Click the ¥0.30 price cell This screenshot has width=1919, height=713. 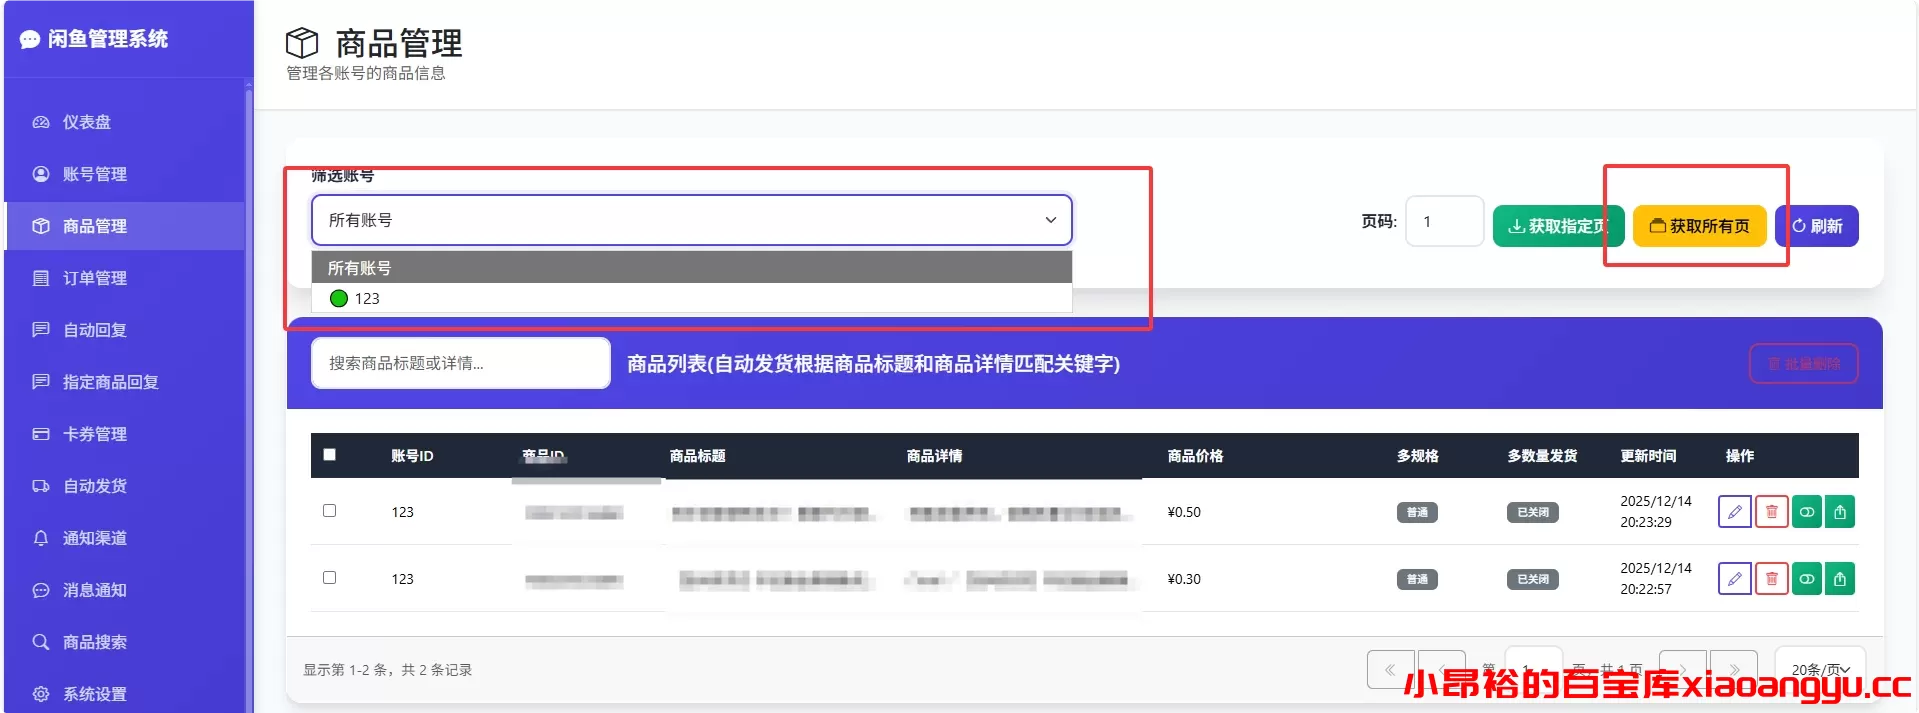(x=1184, y=579)
